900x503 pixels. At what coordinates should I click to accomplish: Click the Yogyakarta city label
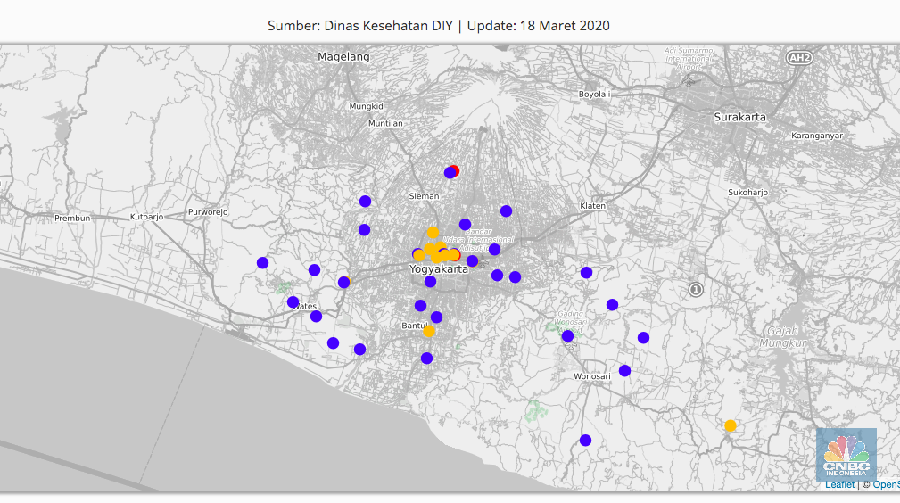(439, 269)
